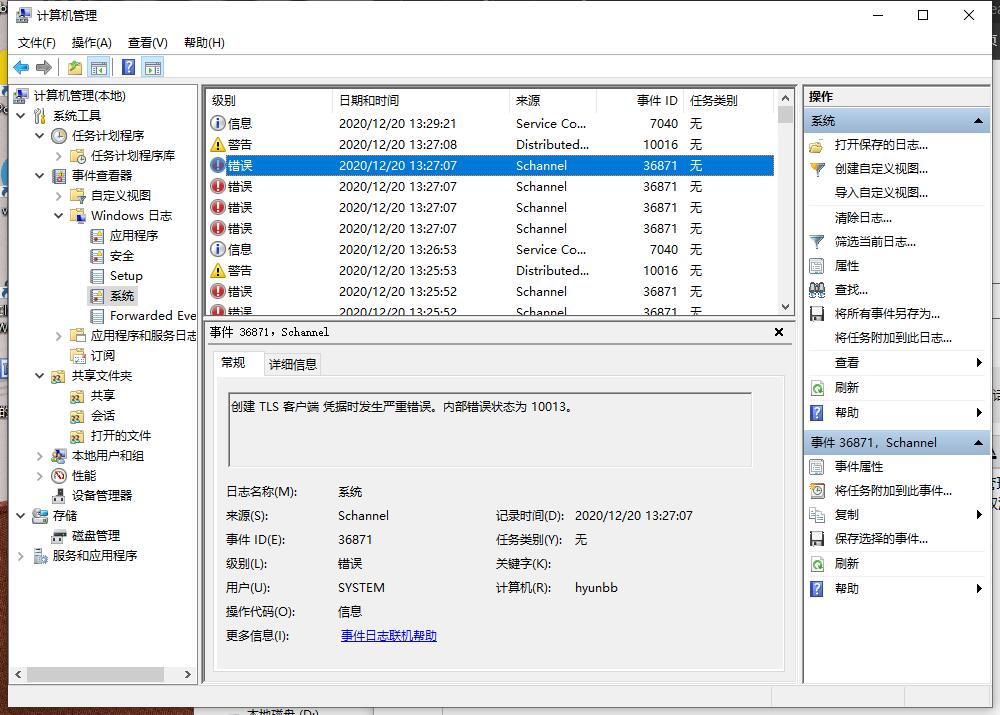Click the 创建自定义视图 funnel icon
Image resolution: width=1000 pixels, height=715 pixels.
pos(816,169)
